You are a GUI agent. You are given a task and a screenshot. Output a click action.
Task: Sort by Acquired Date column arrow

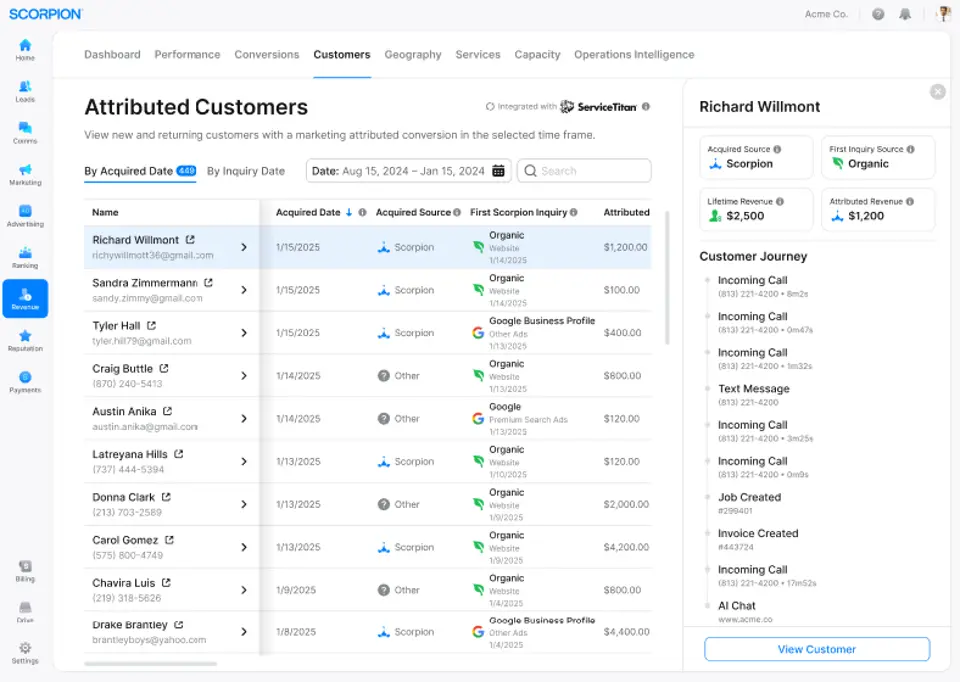pos(349,212)
